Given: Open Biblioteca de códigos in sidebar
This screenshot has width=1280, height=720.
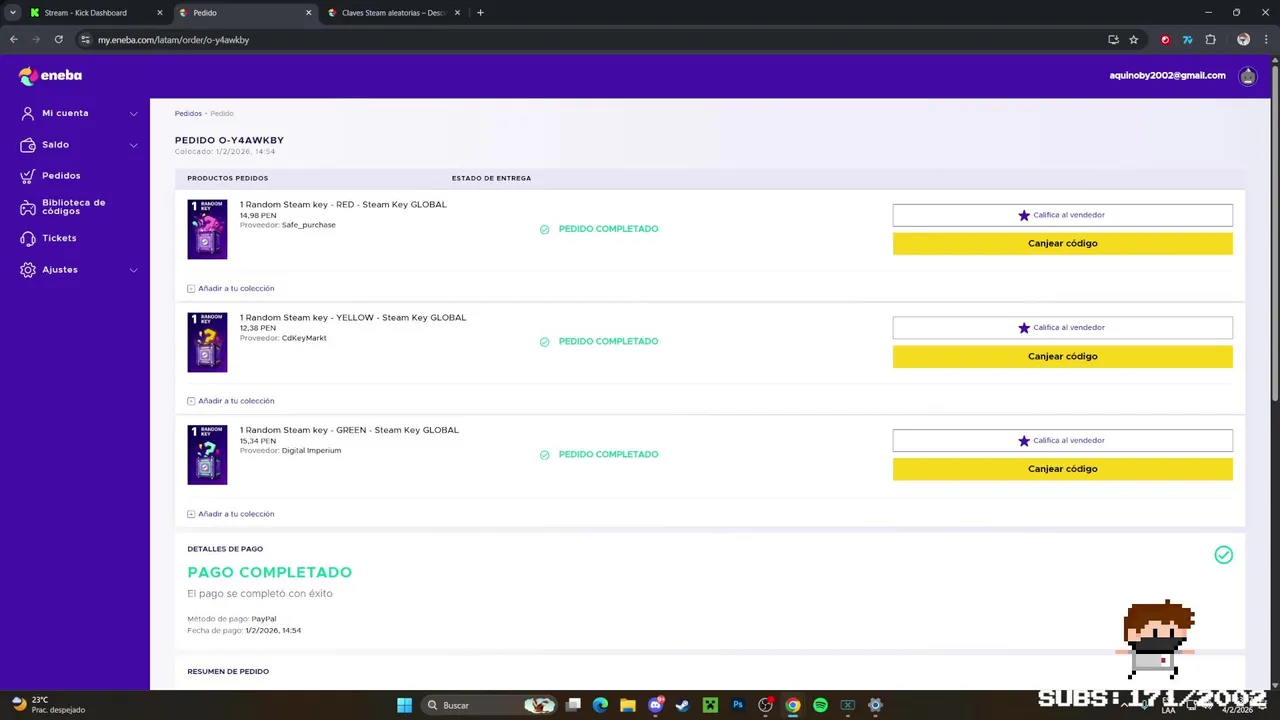Looking at the screenshot, I should tap(73, 207).
